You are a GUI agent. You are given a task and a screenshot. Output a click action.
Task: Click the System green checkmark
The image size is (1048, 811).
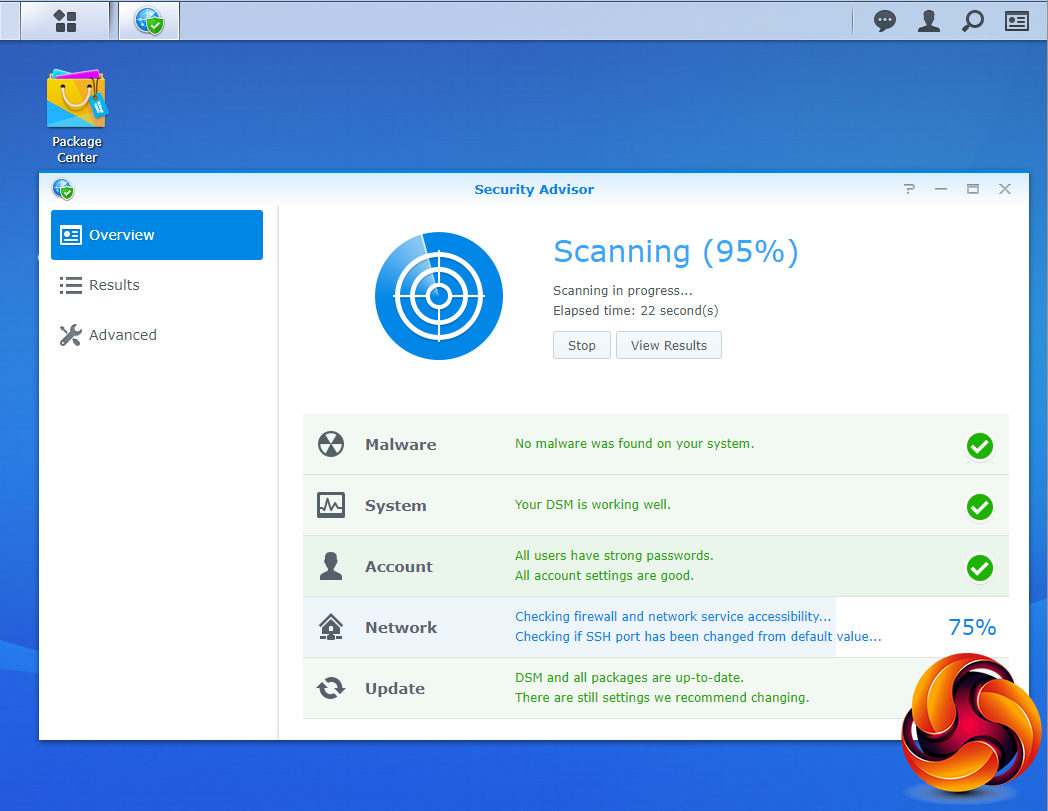979,507
